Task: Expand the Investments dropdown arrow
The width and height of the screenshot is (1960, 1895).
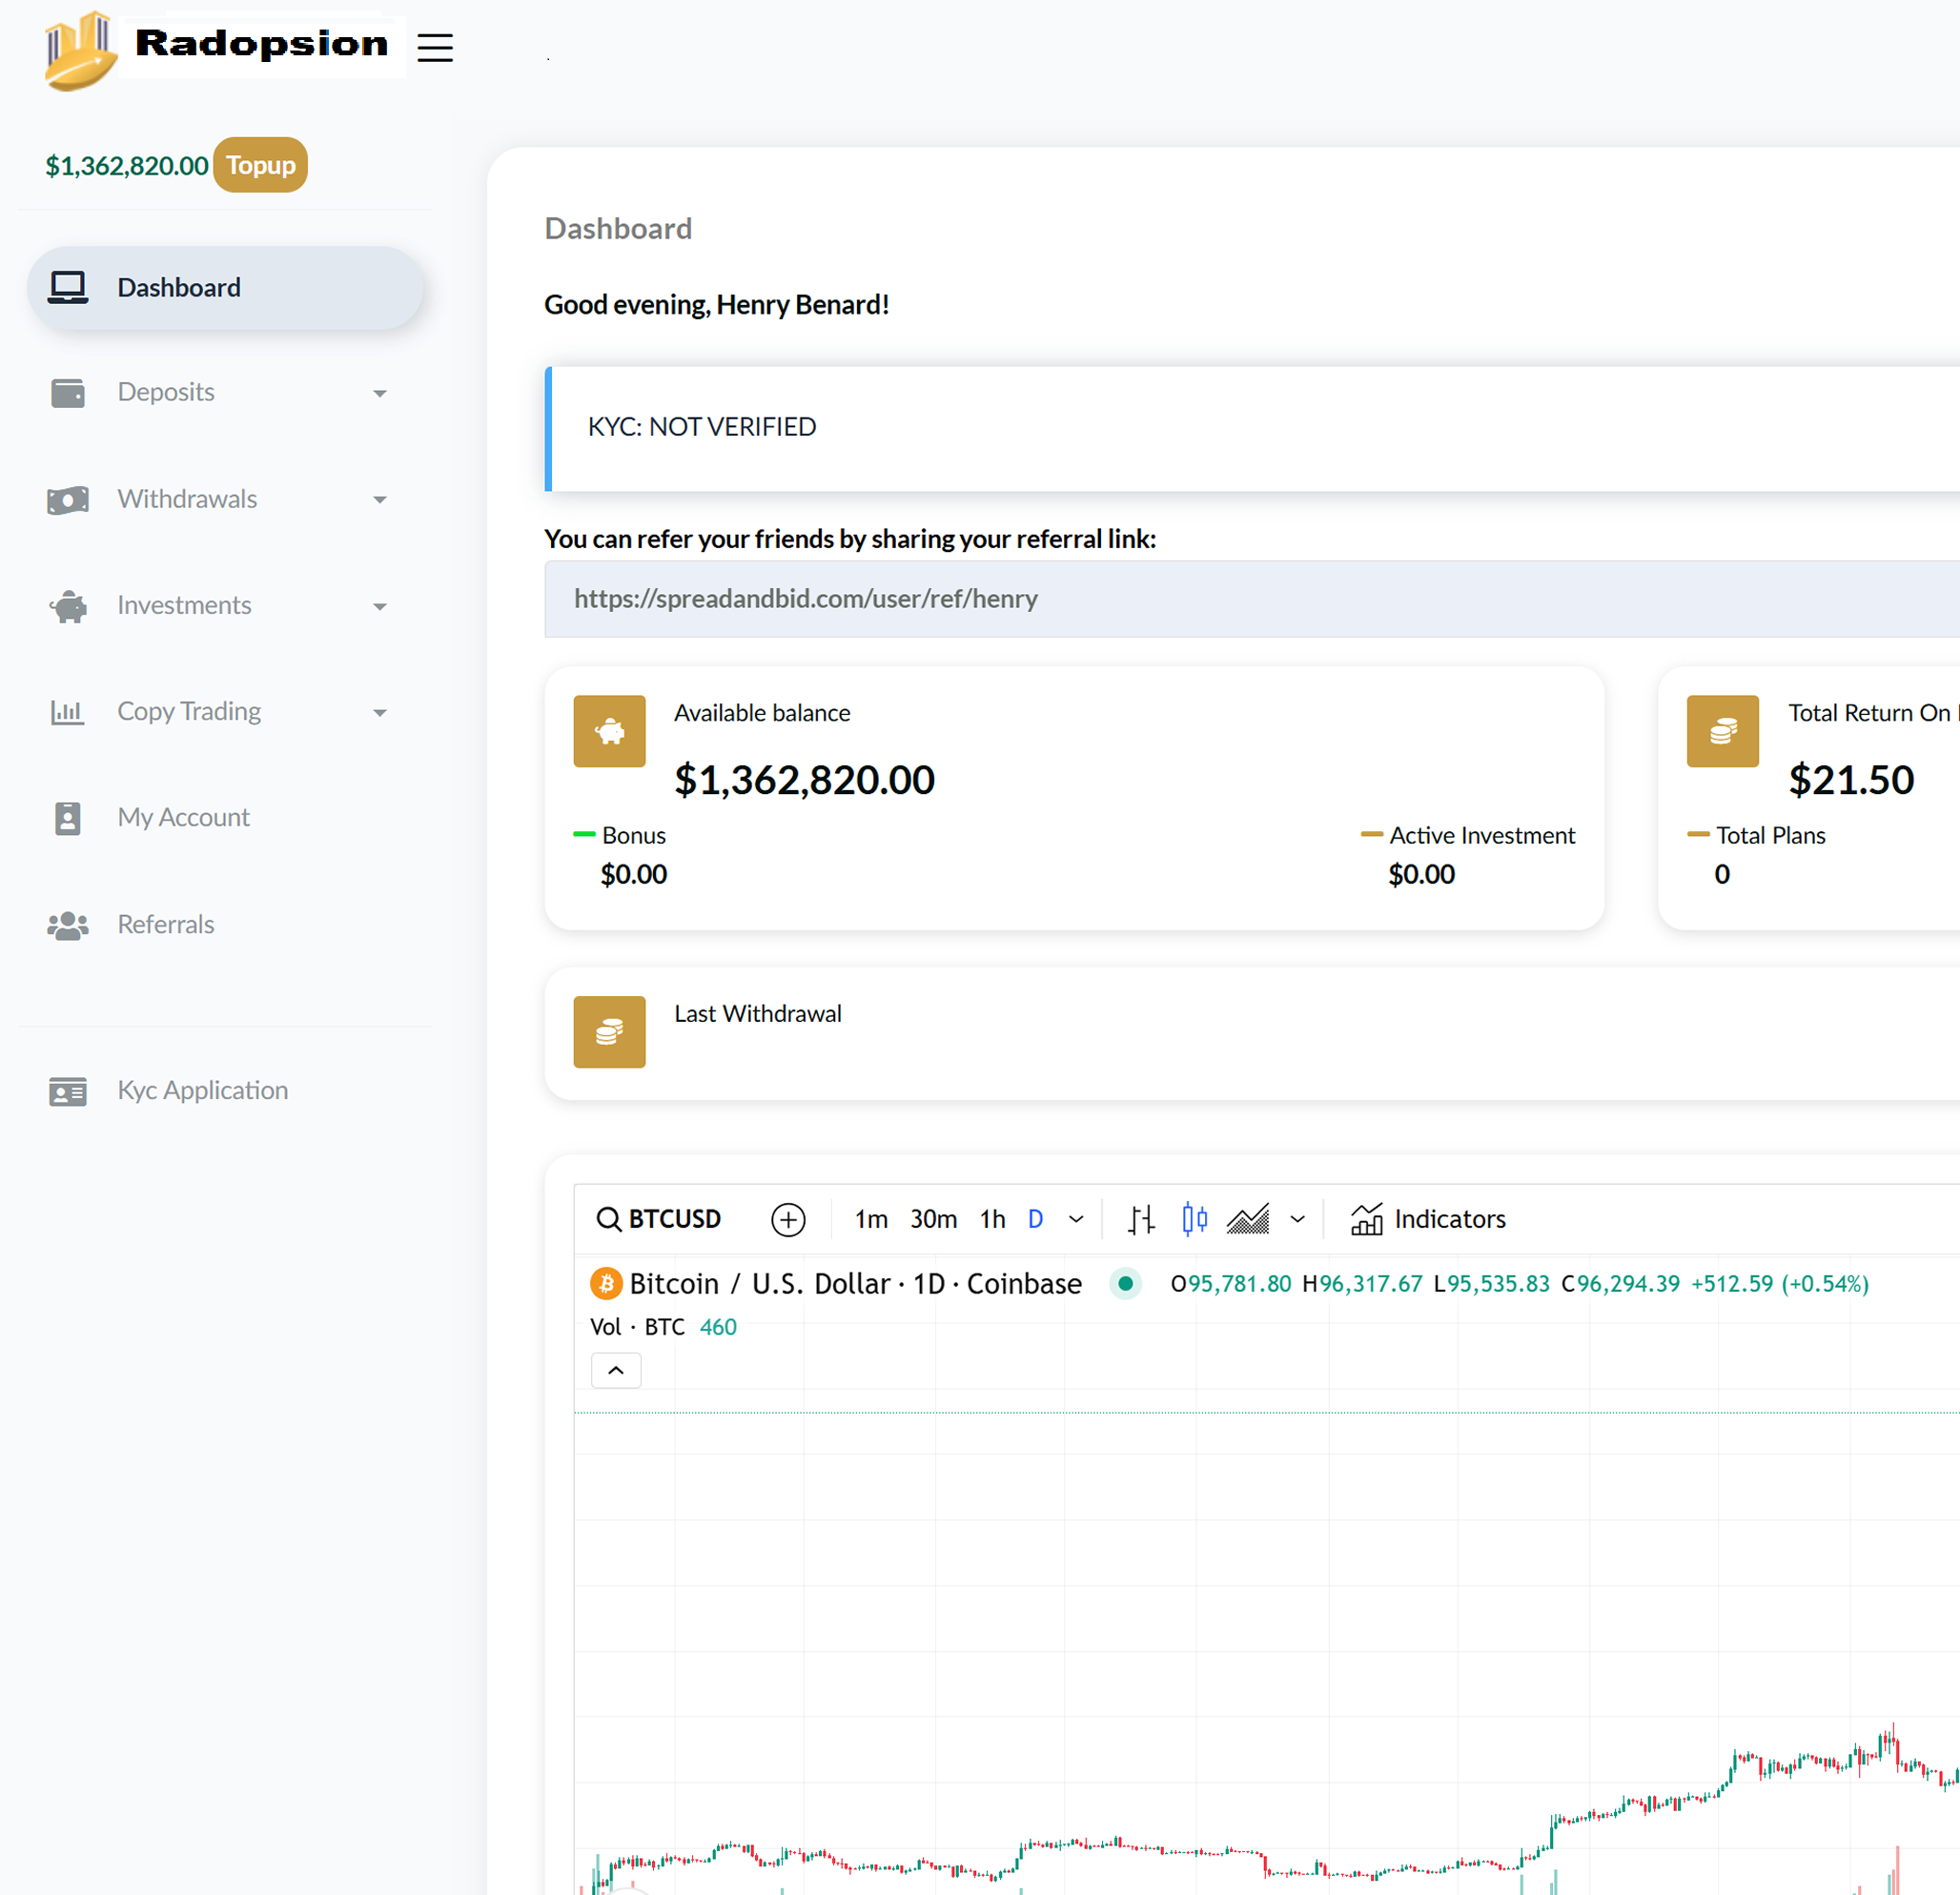Action: pyautogui.click(x=380, y=607)
